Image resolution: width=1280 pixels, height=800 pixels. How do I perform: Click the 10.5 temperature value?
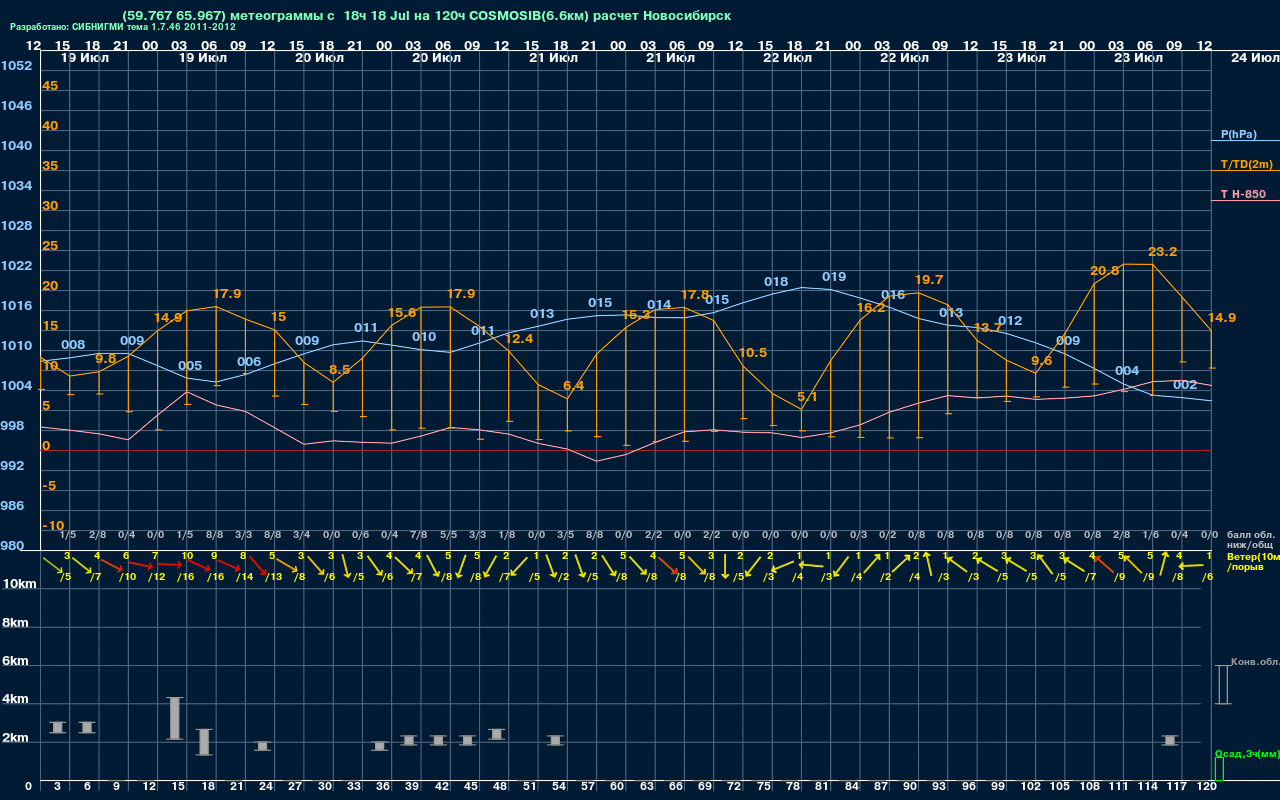(x=753, y=353)
